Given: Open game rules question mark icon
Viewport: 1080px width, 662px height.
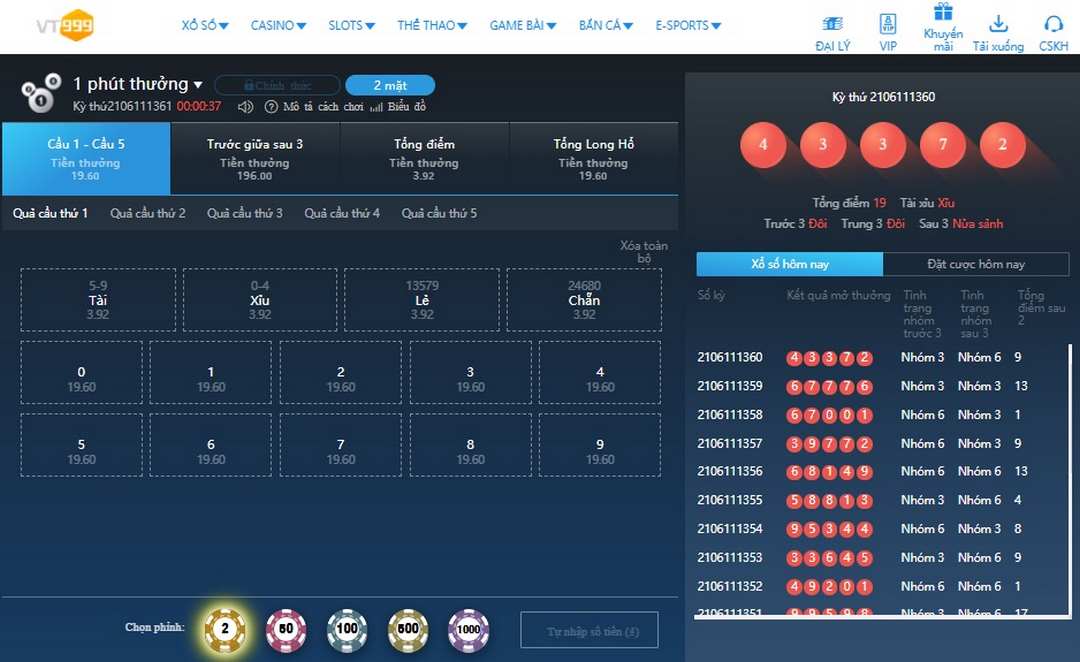Looking at the screenshot, I should [271, 107].
